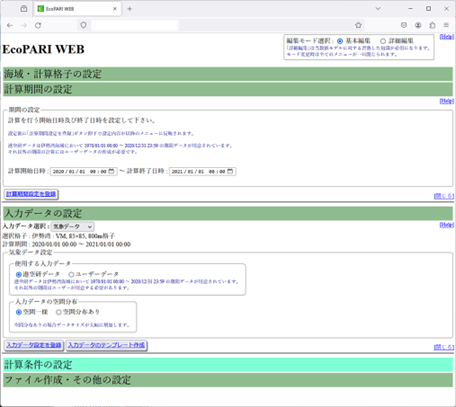The height and width of the screenshot is (407, 456).
Task: Click the 計算期間 : 2020/01/01 00:00 text
Action: pos(66,244)
